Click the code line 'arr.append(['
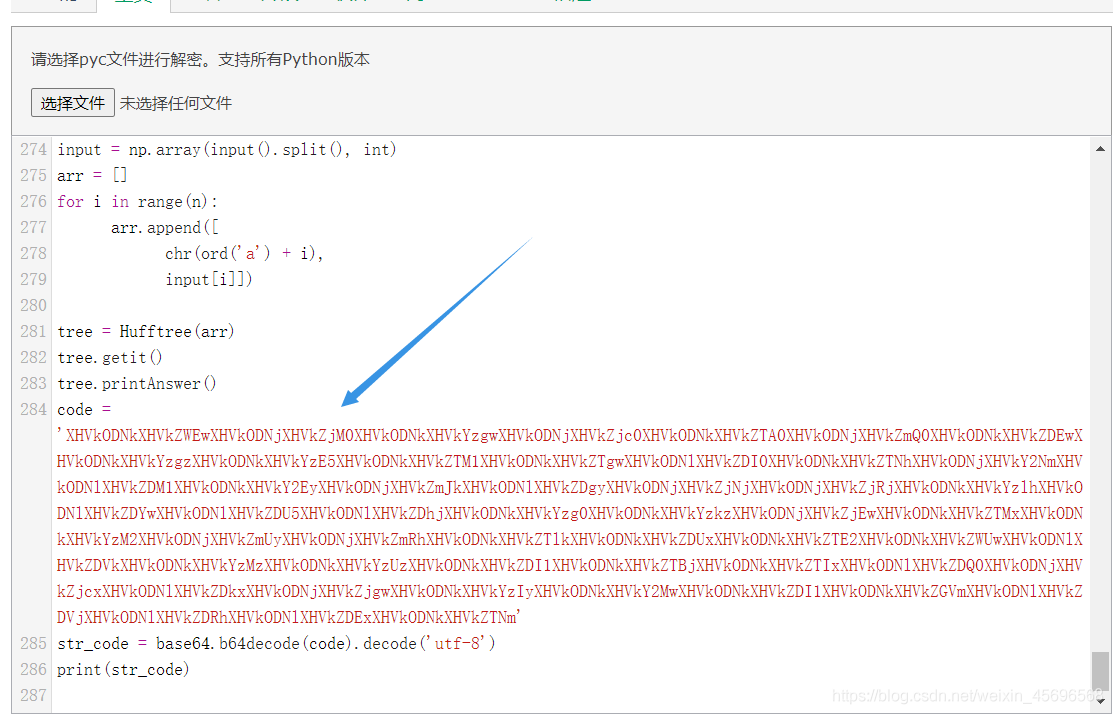 point(165,228)
